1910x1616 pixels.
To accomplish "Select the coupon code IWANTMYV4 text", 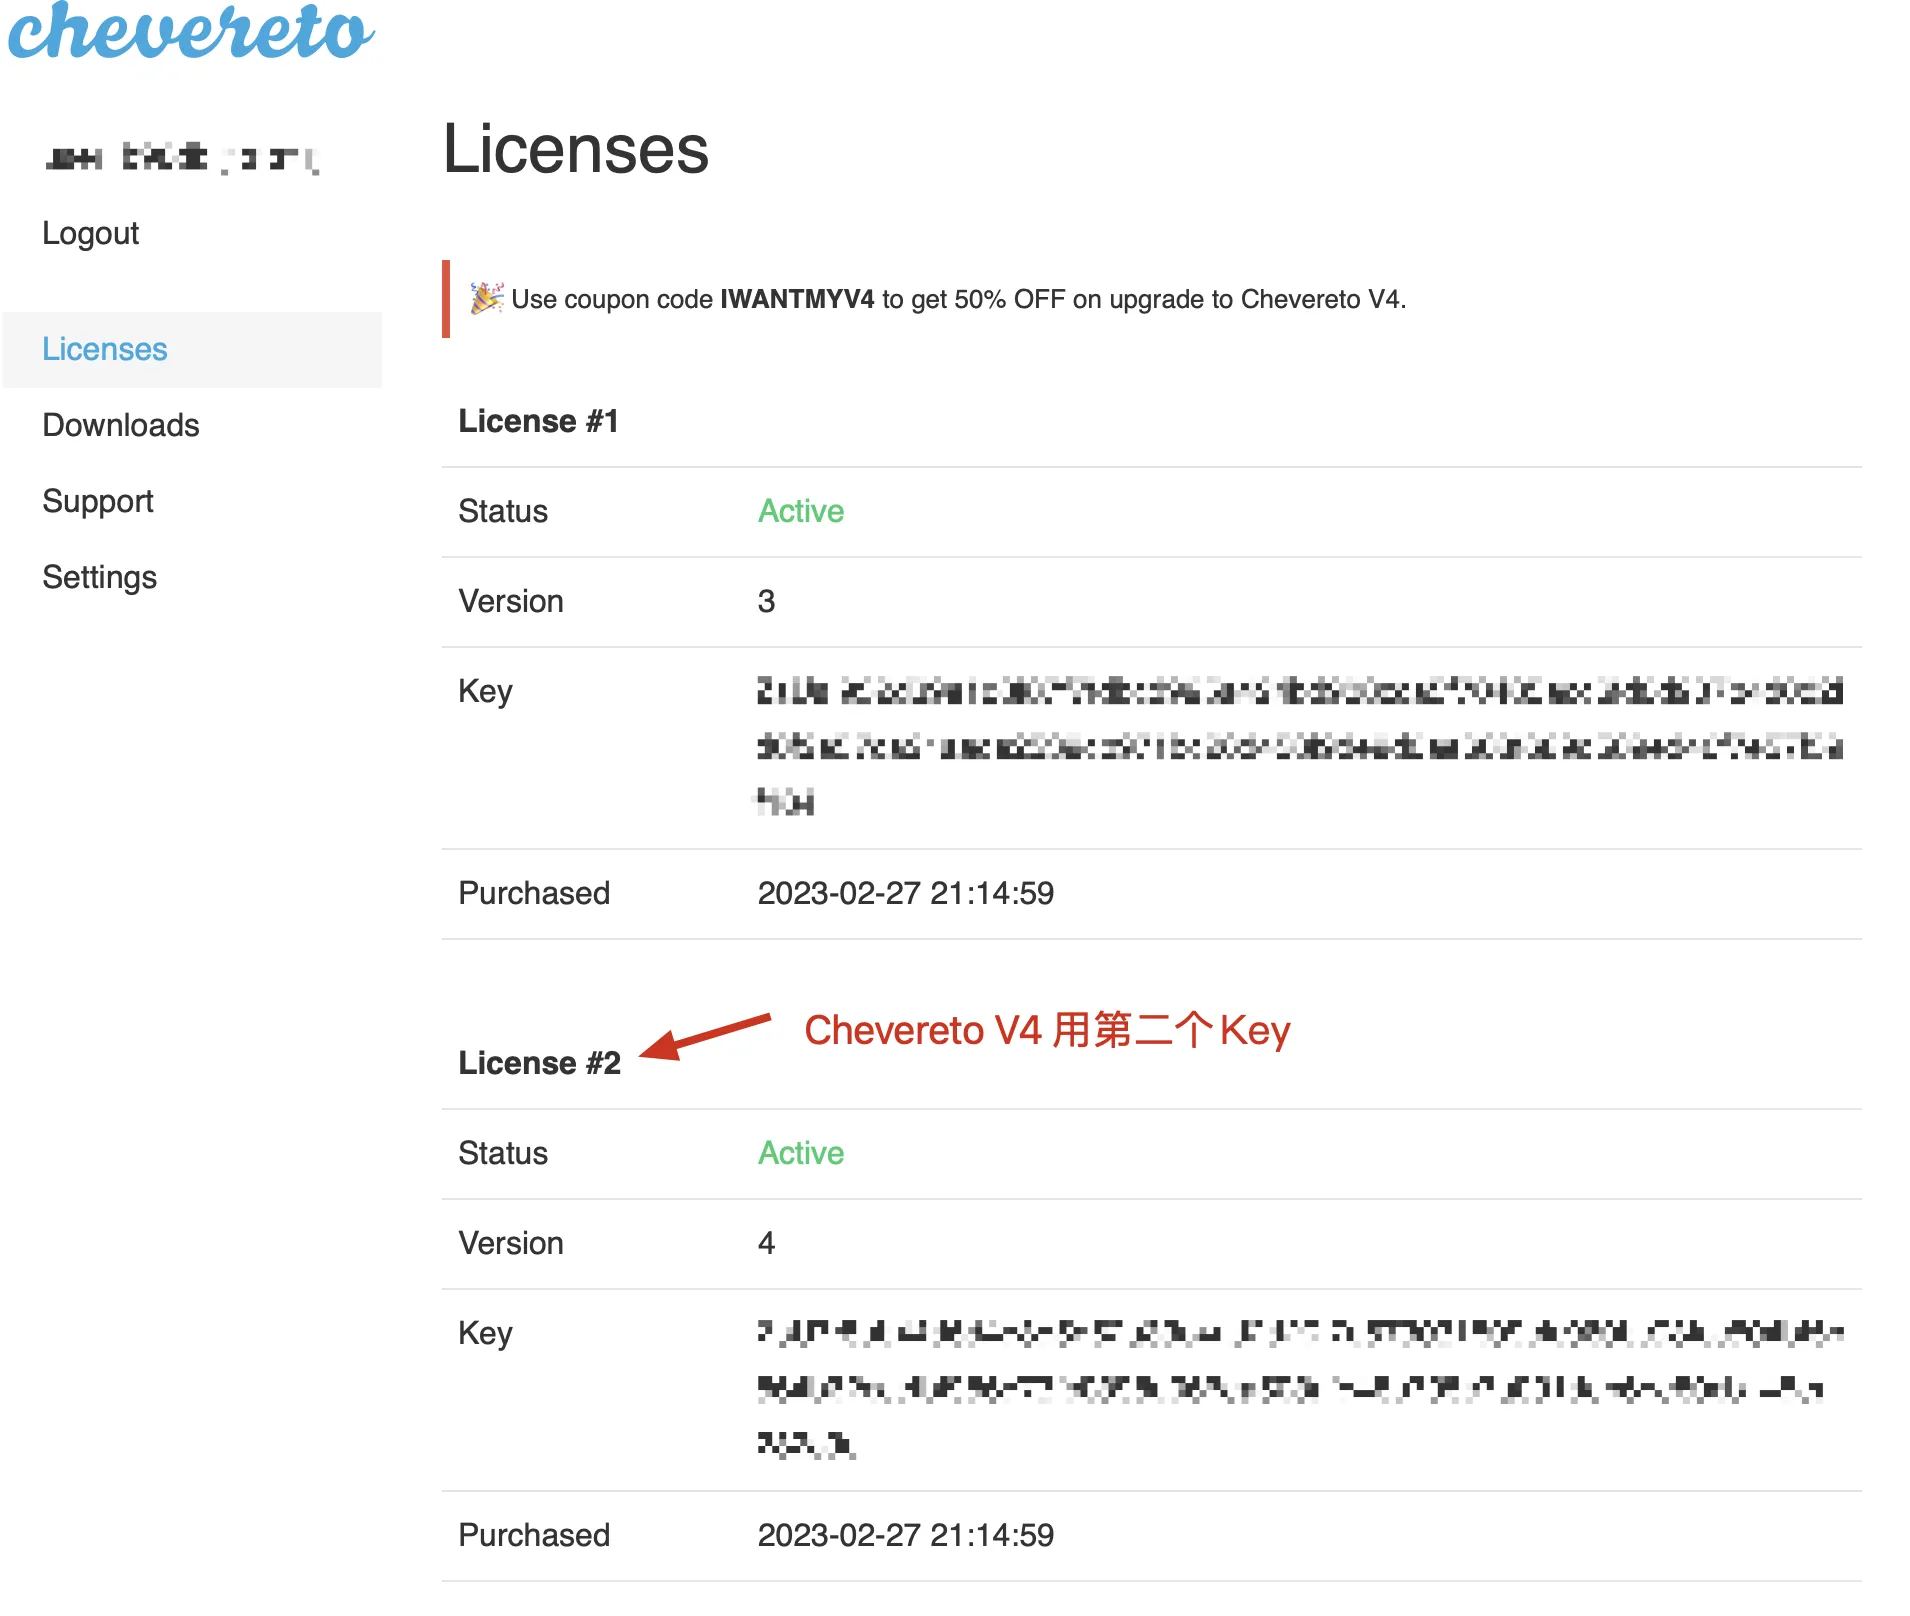I will point(796,298).
